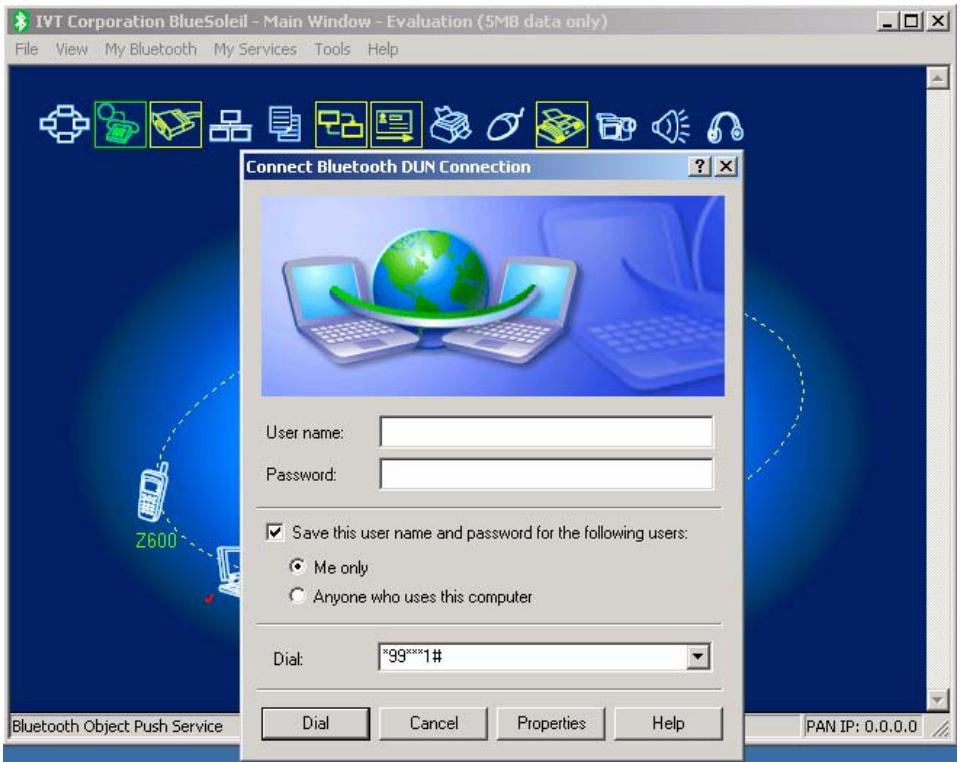The width and height of the screenshot is (962, 762).
Task: Click the Personal Area Networking service icon
Action: pos(64,125)
